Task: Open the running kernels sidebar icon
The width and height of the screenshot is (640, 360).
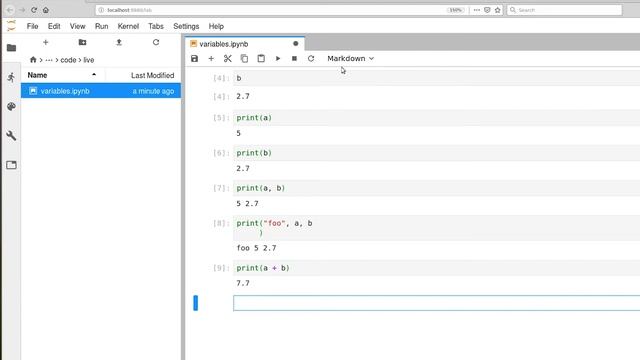Action: [11, 77]
